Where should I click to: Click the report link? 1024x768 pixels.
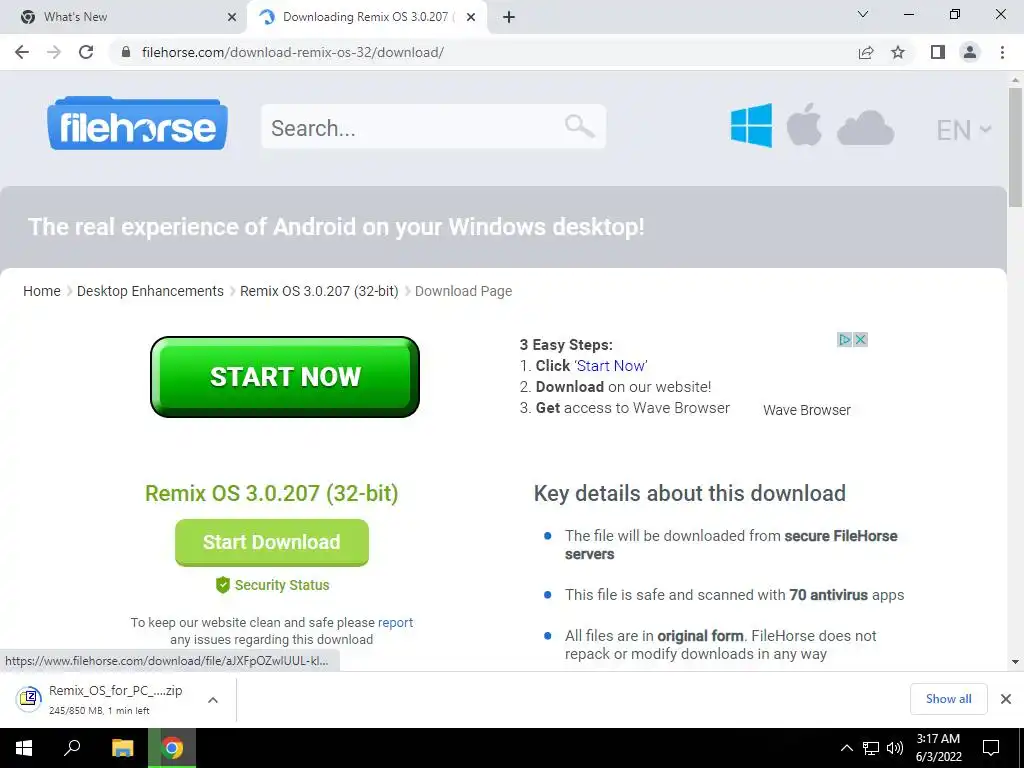(395, 622)
